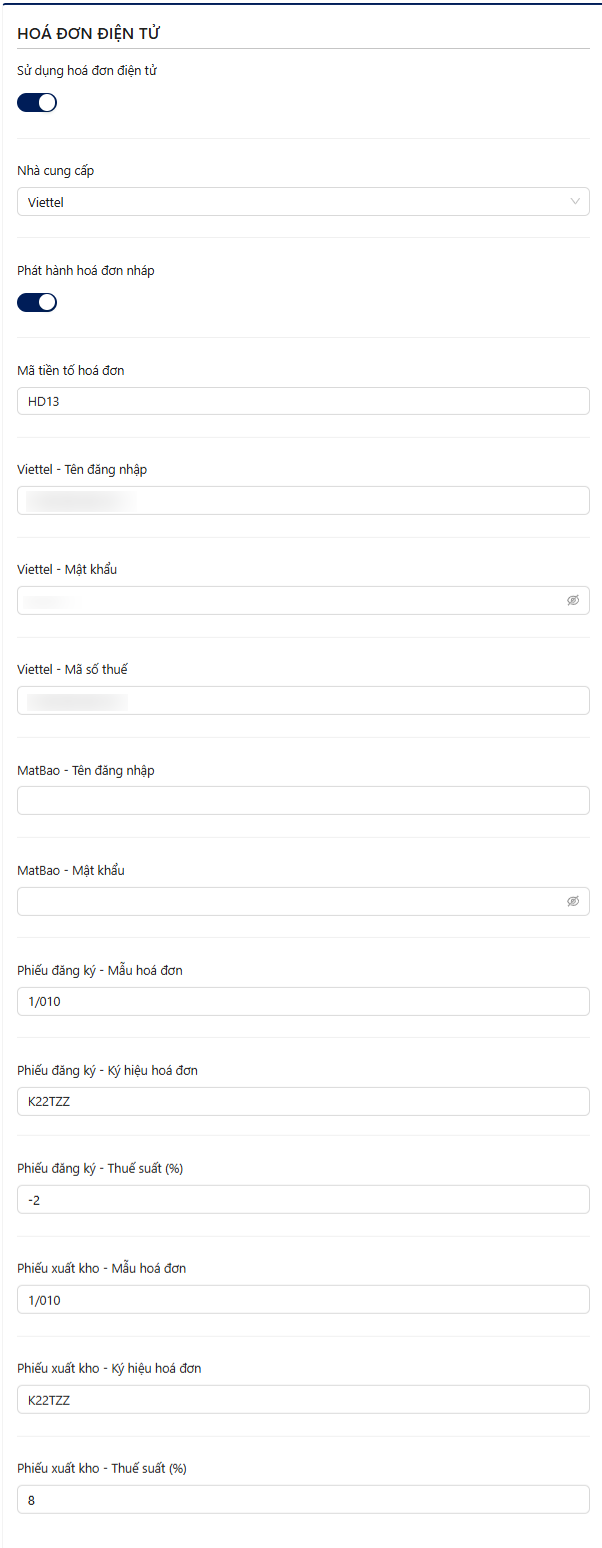This screenshot has height=1548, width=602.
Task: Disable the 'Phát hành hoá đơn nháp' switch
Action: coord(37,302)
